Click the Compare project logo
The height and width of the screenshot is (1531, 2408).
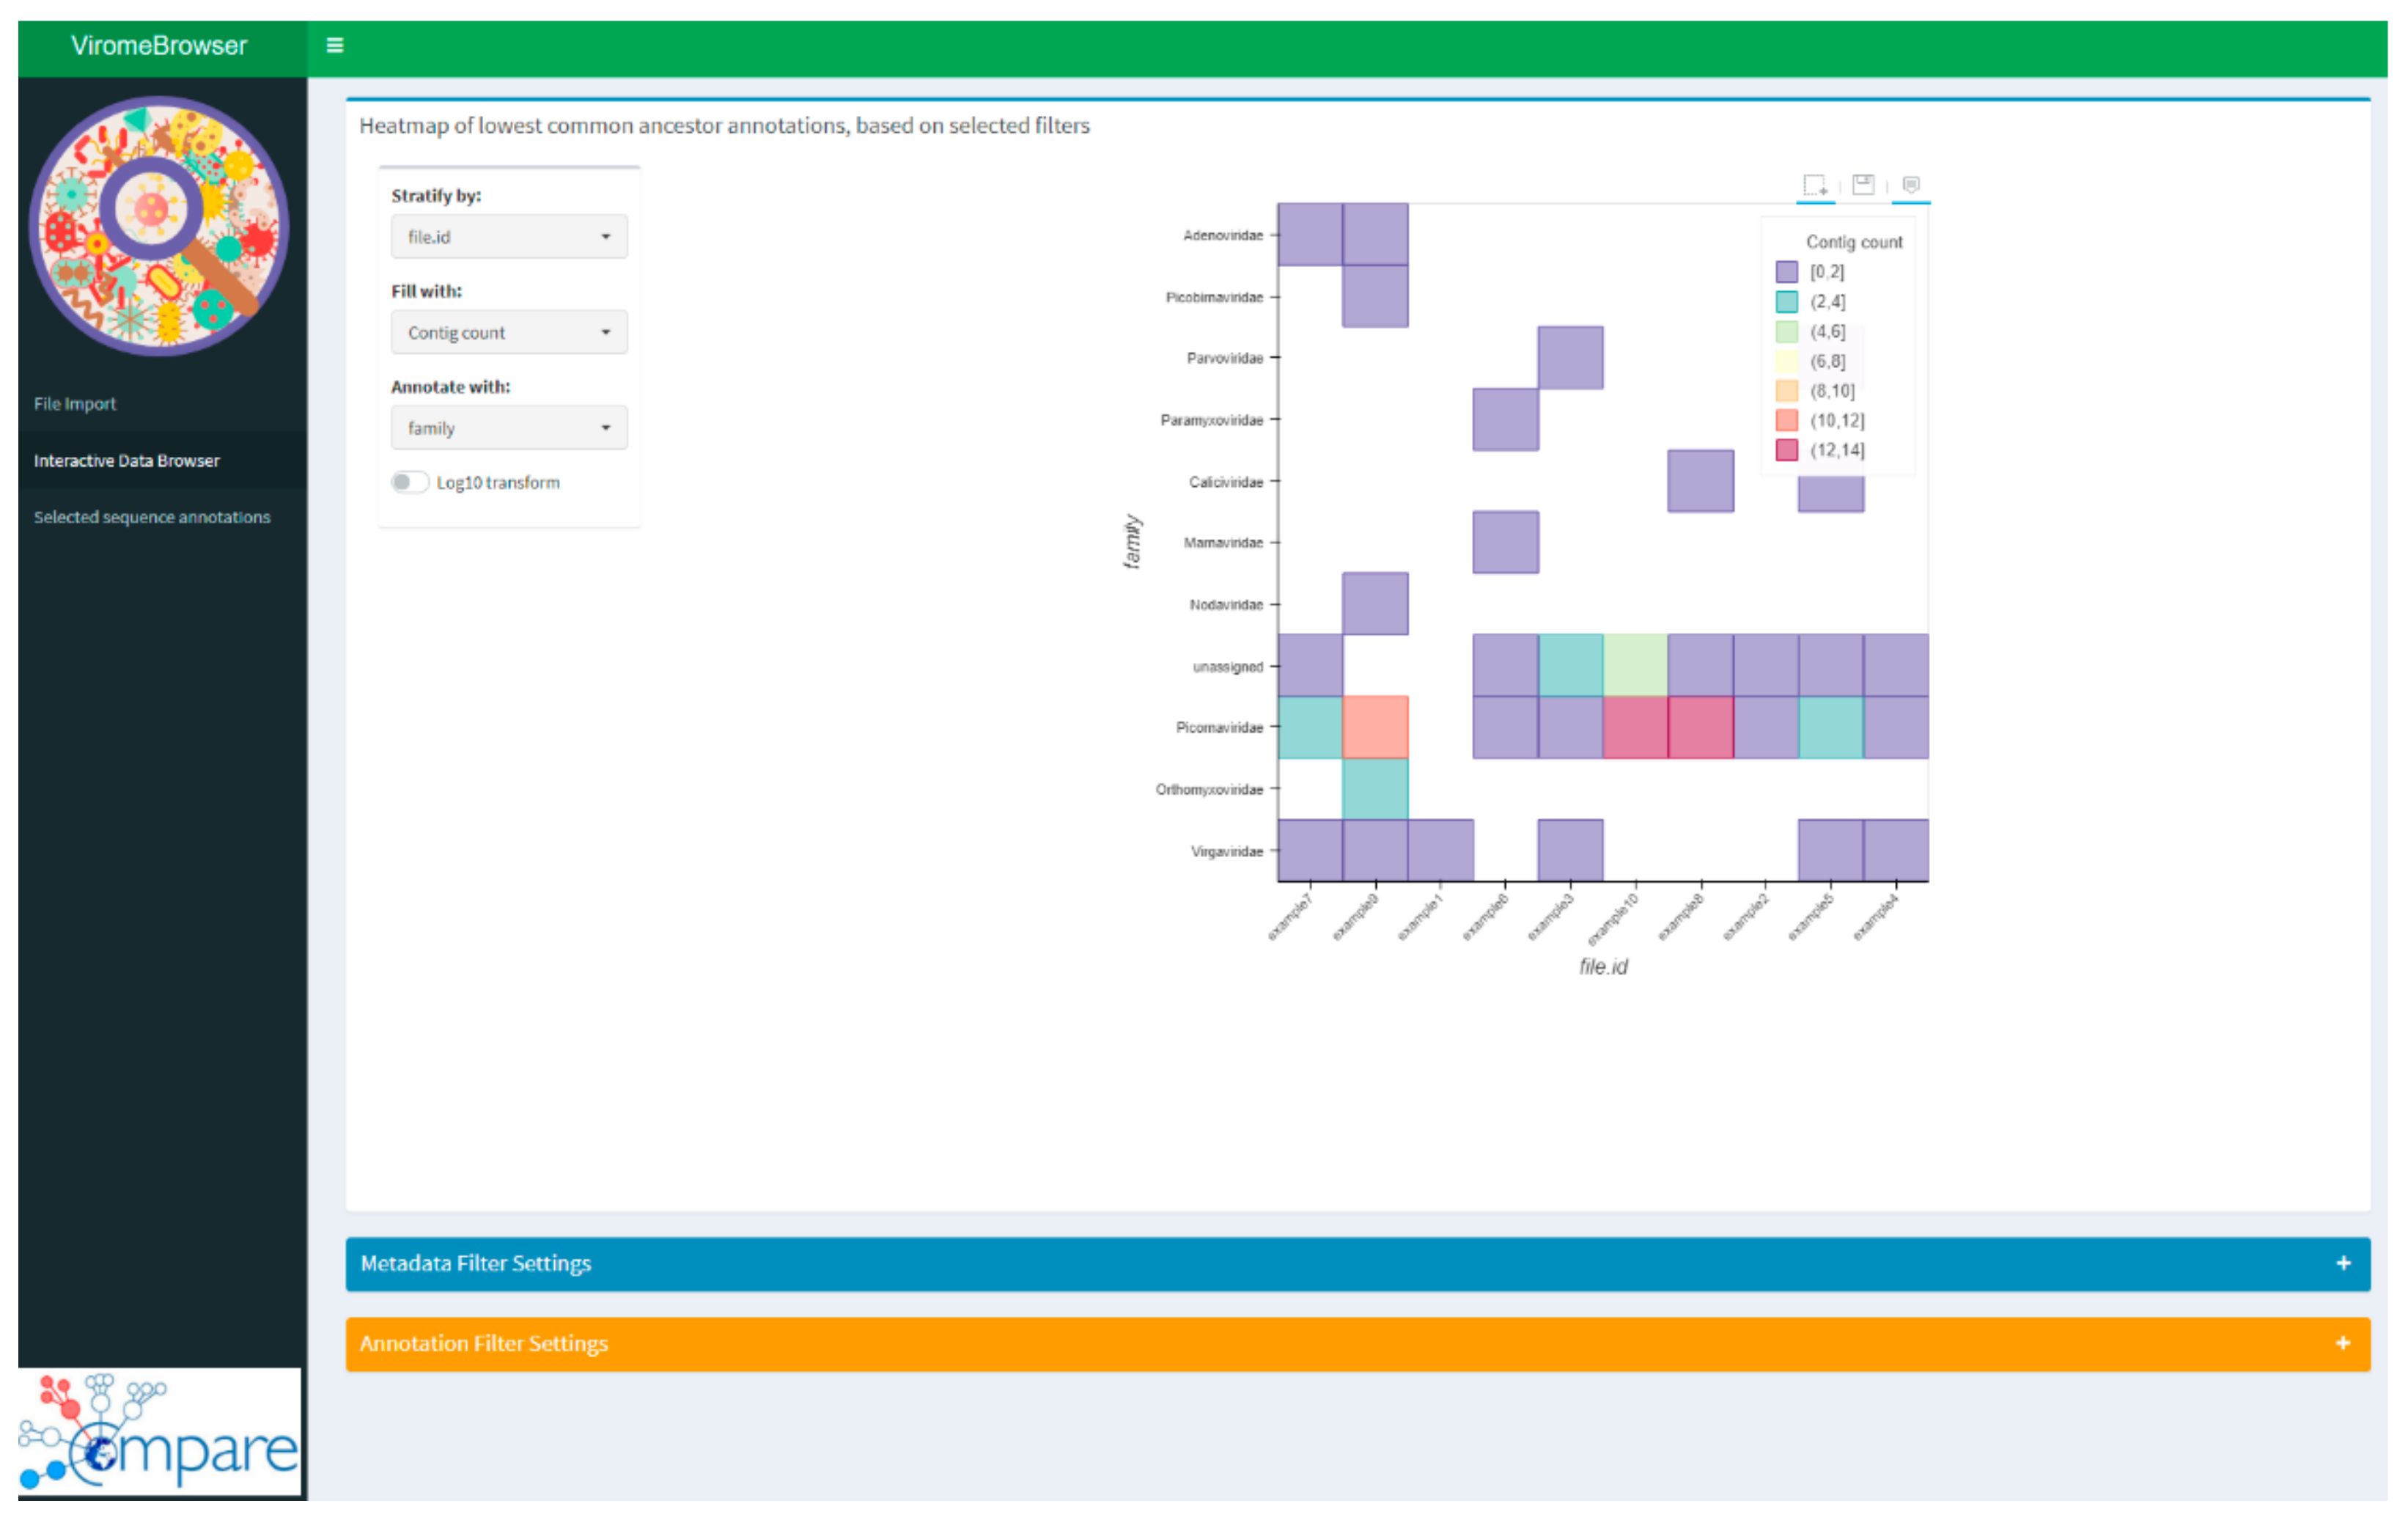click(159, 1431)
